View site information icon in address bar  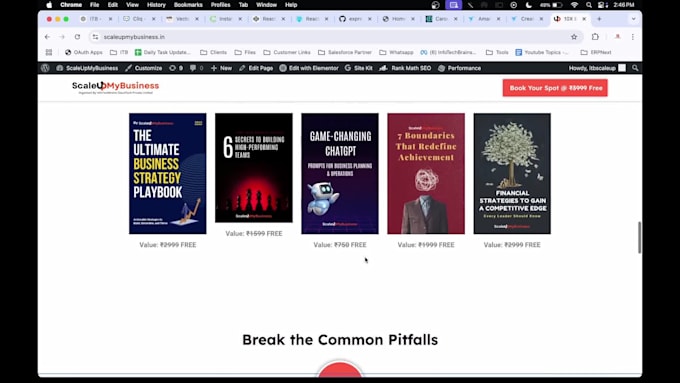click(x=95, y=37)
